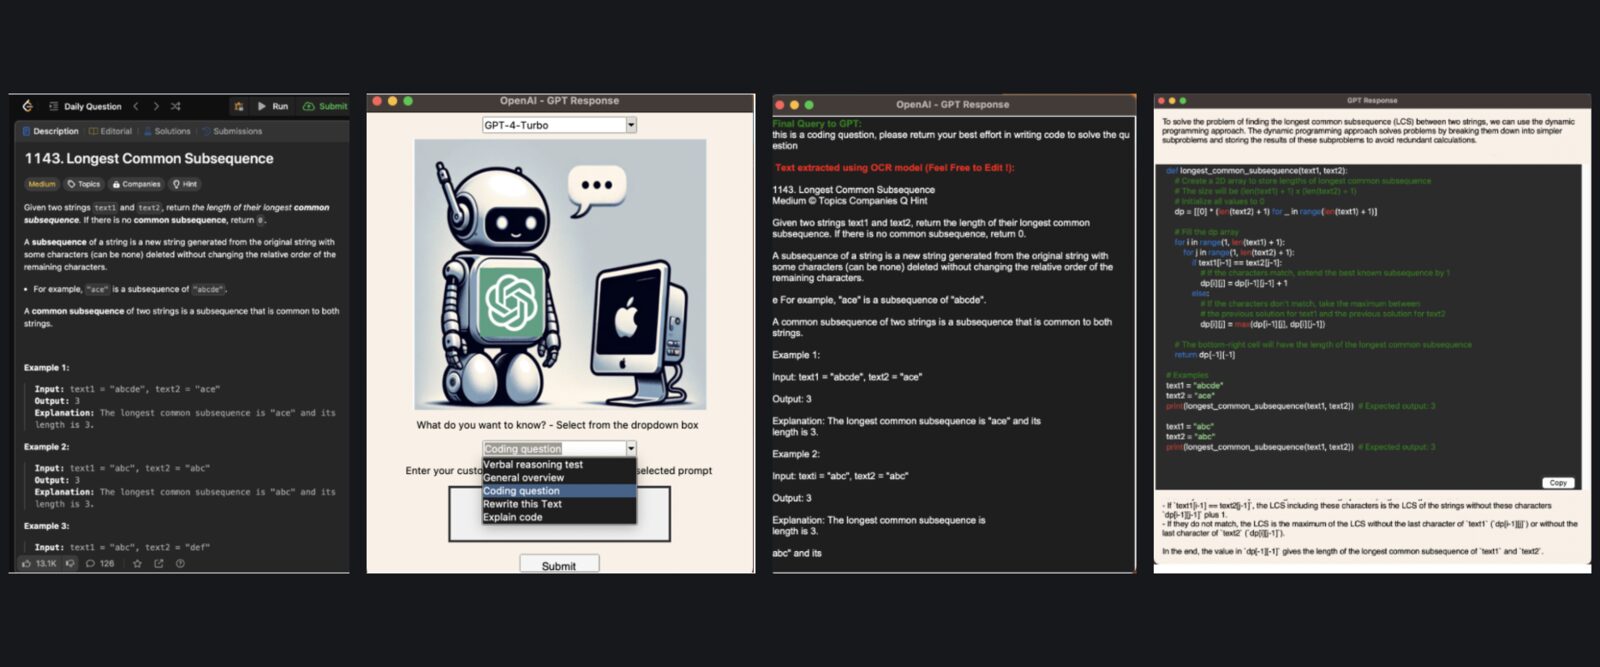Expand the Topics tag
Image resolution: width=1600 pixels, height=667 pixels.
tap(84, 184)
